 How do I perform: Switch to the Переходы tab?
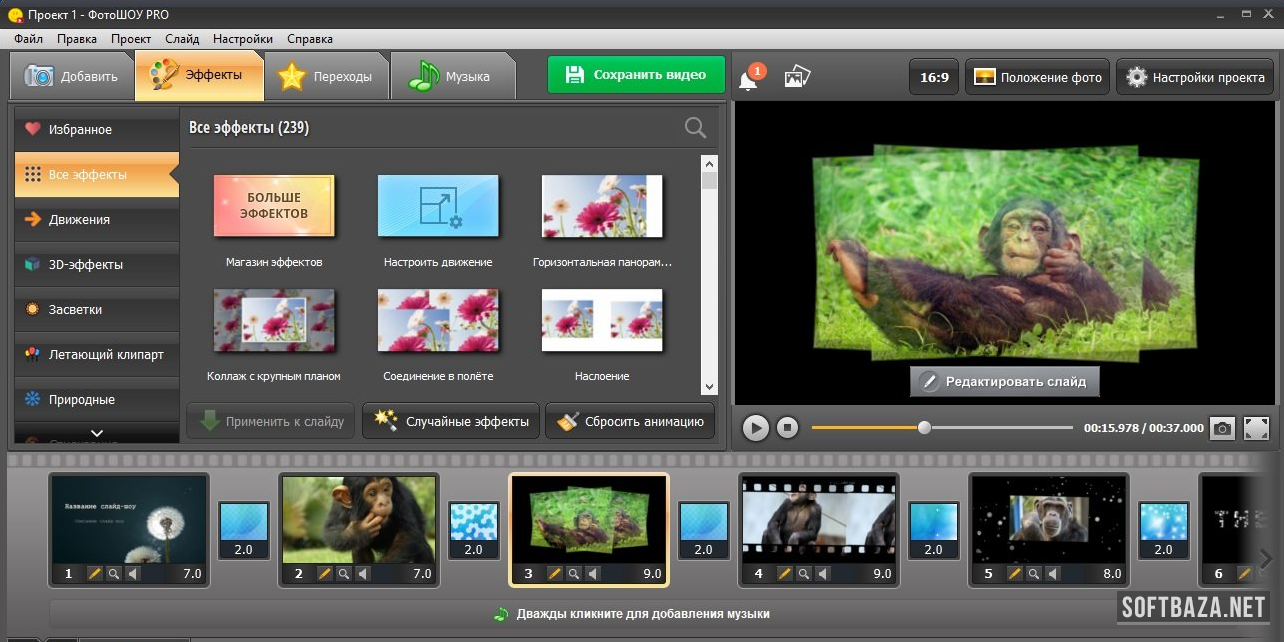coord(325,77)
